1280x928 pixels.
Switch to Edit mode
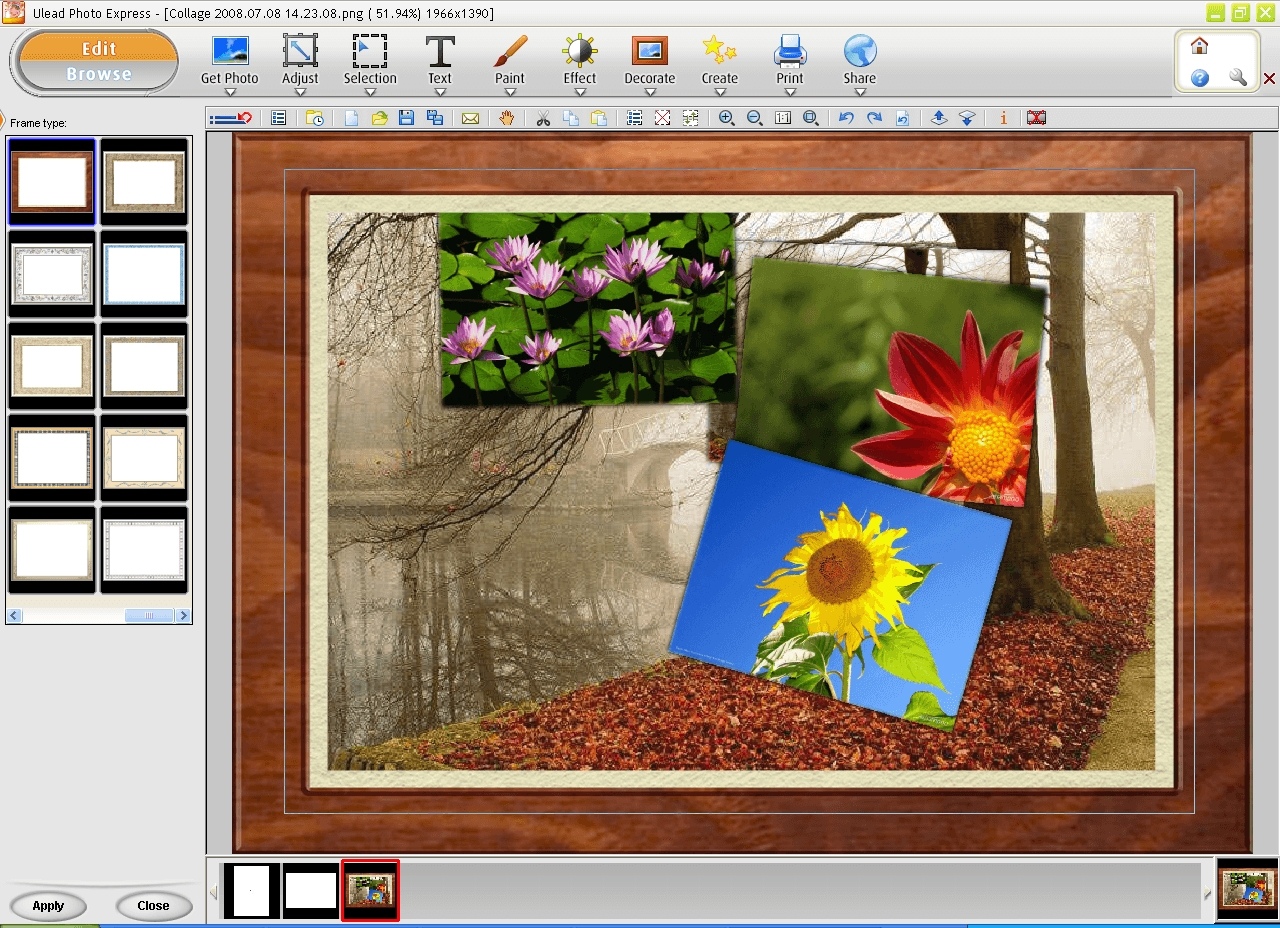tap(99, 48)
